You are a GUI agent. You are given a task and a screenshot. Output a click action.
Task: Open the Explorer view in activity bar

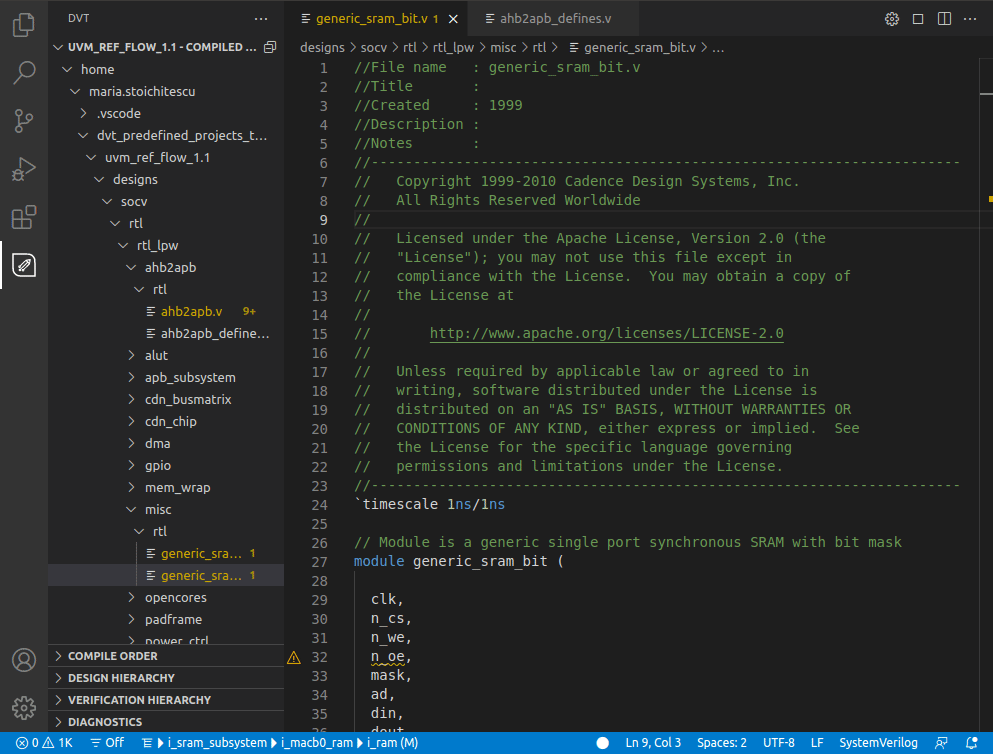(24, 25)
